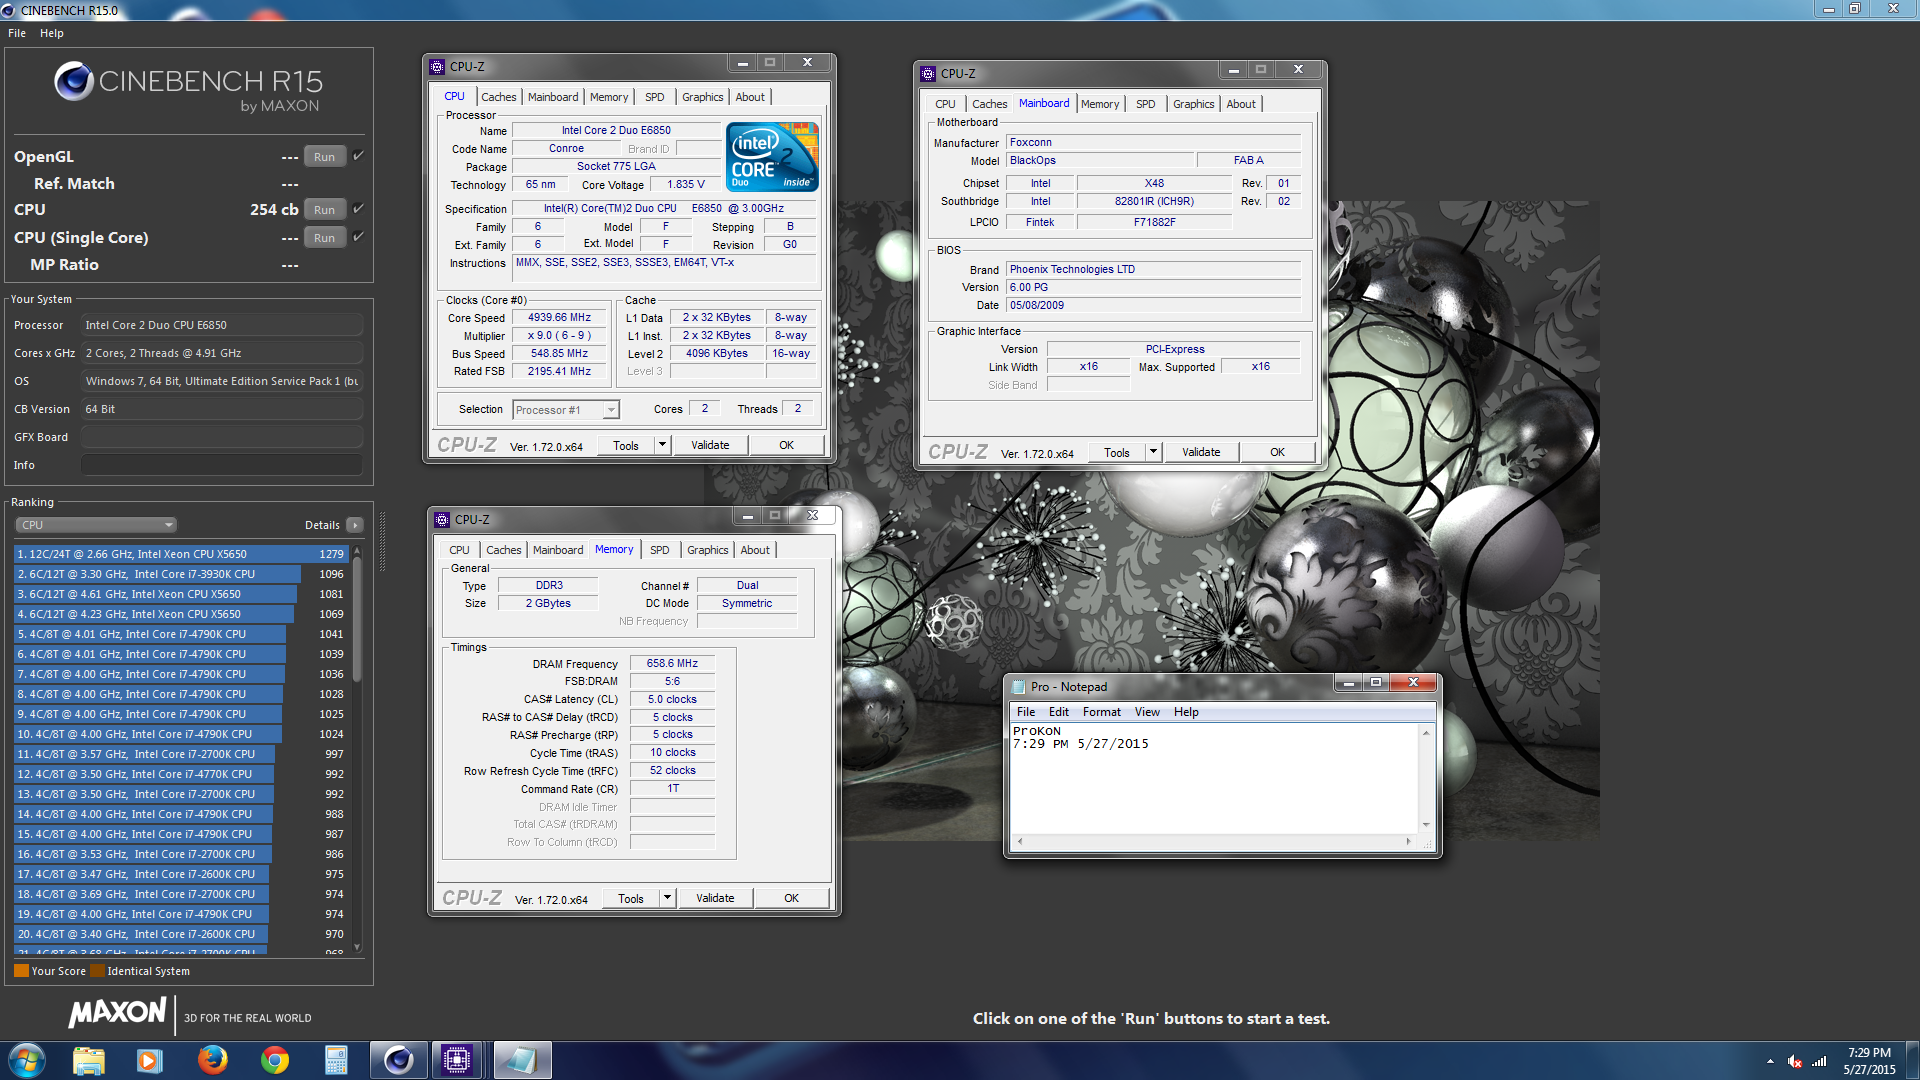The height and width of the screenshot is (1080, 1920).
Task: Click the Your Score legend swatch
Action: pos(21,971)
